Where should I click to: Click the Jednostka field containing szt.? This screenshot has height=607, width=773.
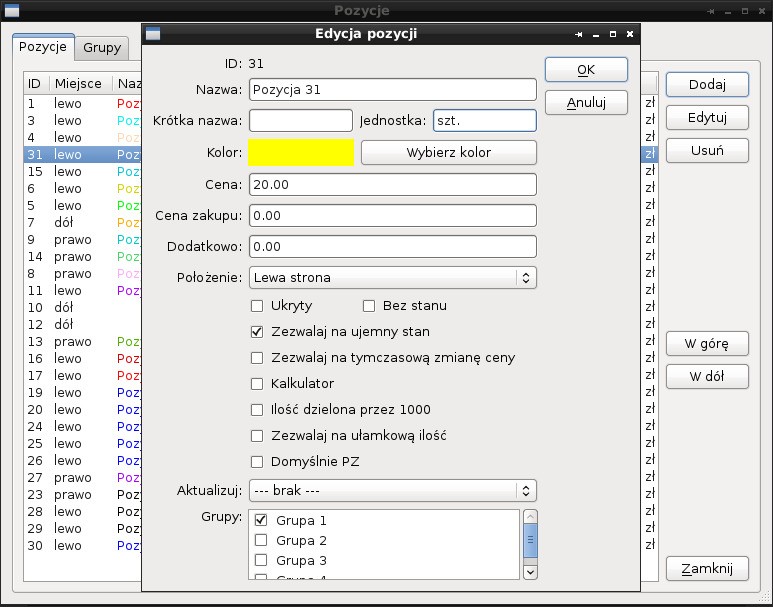pos(485,120)
